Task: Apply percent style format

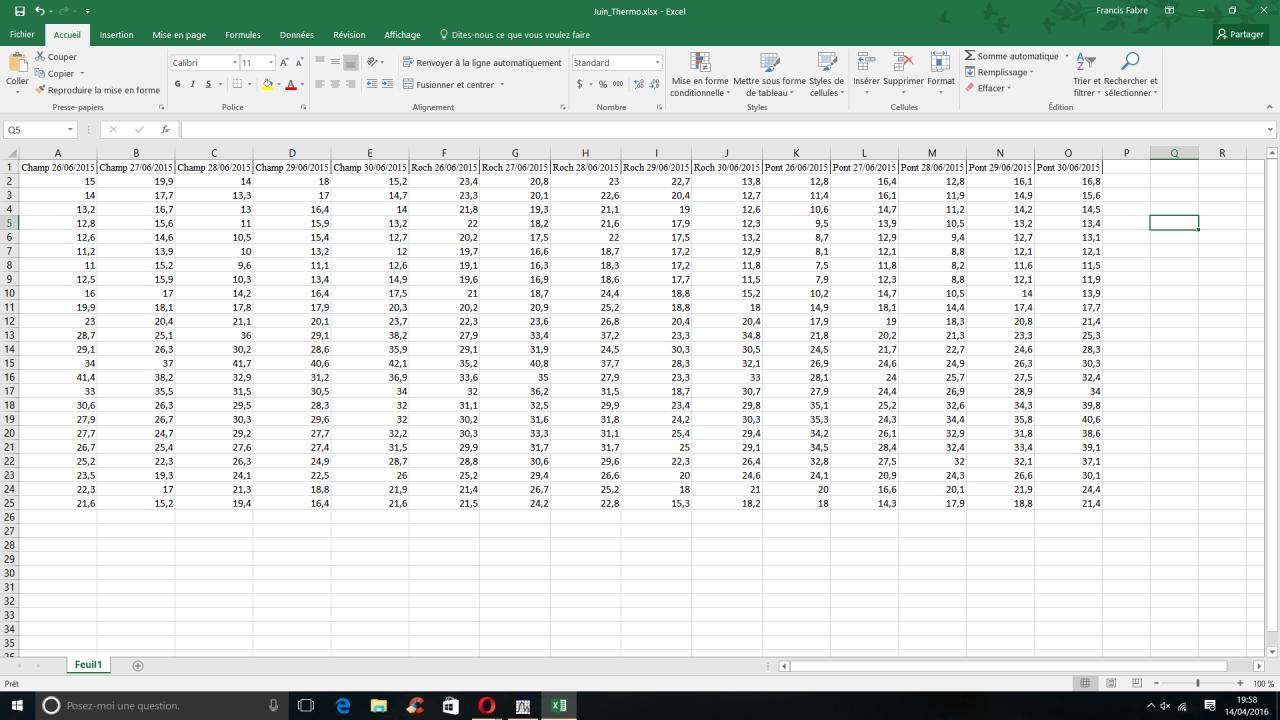Action: 602,84
